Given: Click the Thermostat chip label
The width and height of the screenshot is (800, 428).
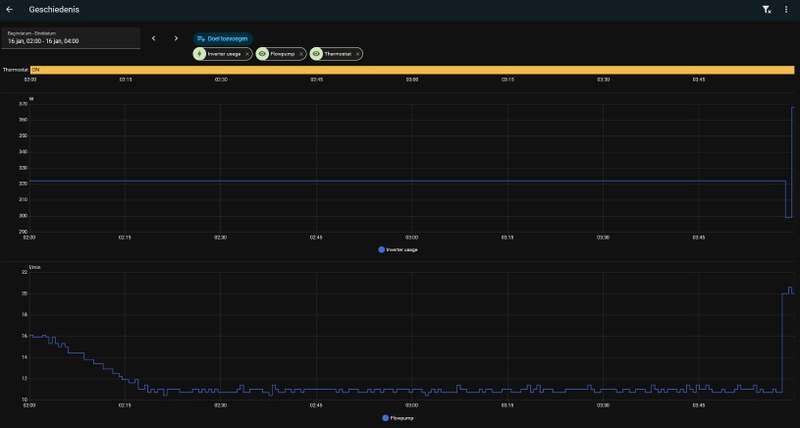Looking at the screenshot, I should 337,54.
